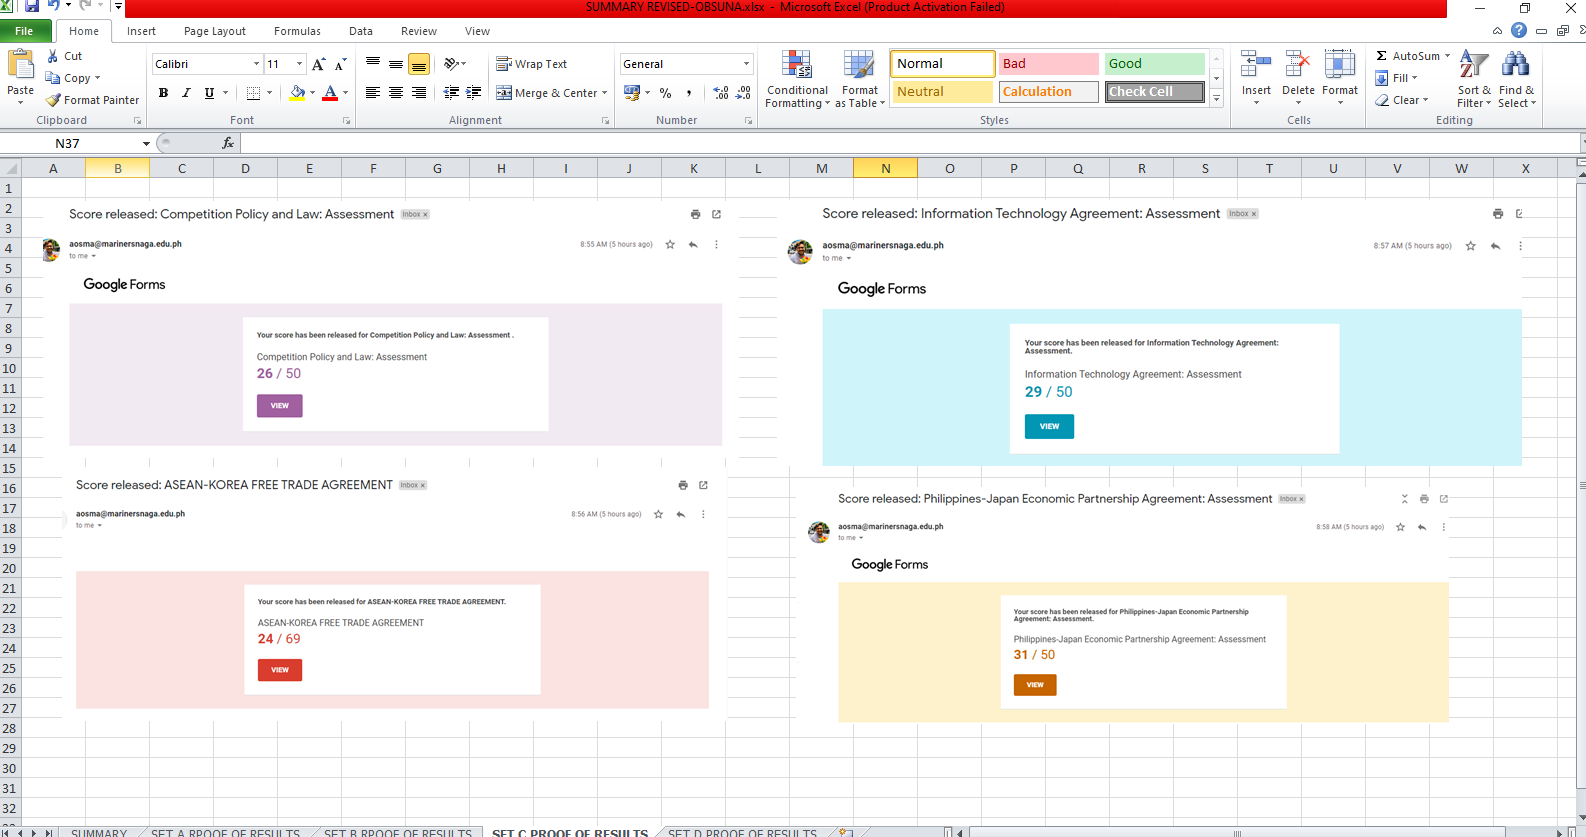The height and width of the screenshot is (837, 1586).
Task: Apply the red Font Color
Action: (330, 93)
